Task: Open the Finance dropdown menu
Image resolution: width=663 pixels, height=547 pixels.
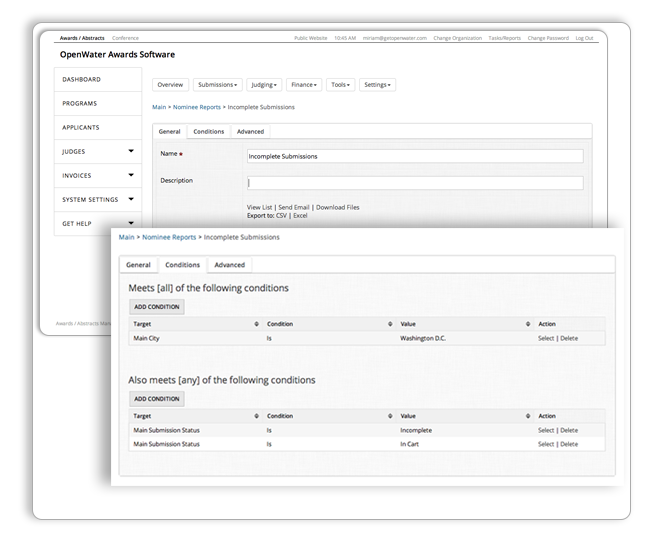Action: (304, 85)
